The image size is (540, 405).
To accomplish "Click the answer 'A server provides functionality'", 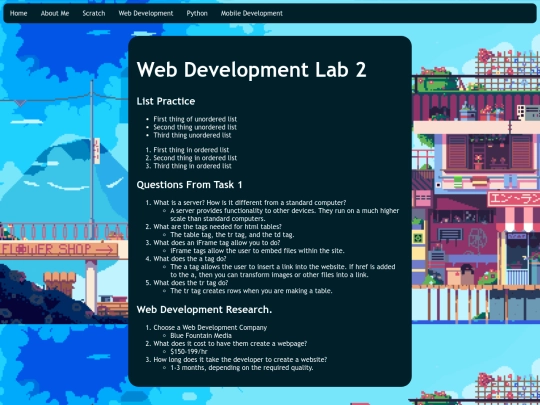I will click(x=284, y=215).
